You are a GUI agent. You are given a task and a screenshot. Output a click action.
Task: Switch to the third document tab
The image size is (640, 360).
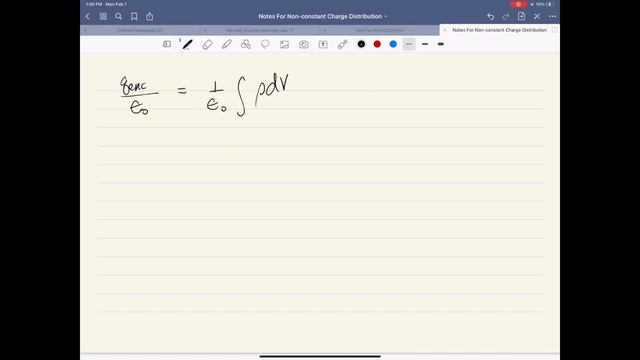pos(380,30)
